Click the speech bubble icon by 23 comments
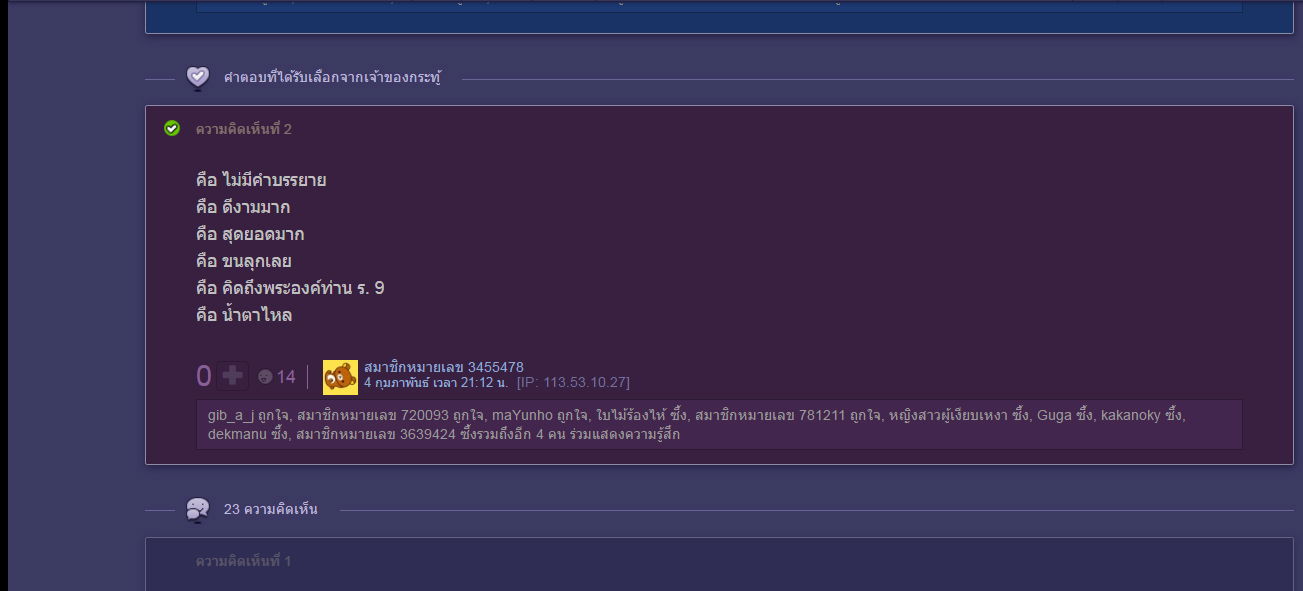This screenshot has height=591, width=1303. click(x=198, y=510)
